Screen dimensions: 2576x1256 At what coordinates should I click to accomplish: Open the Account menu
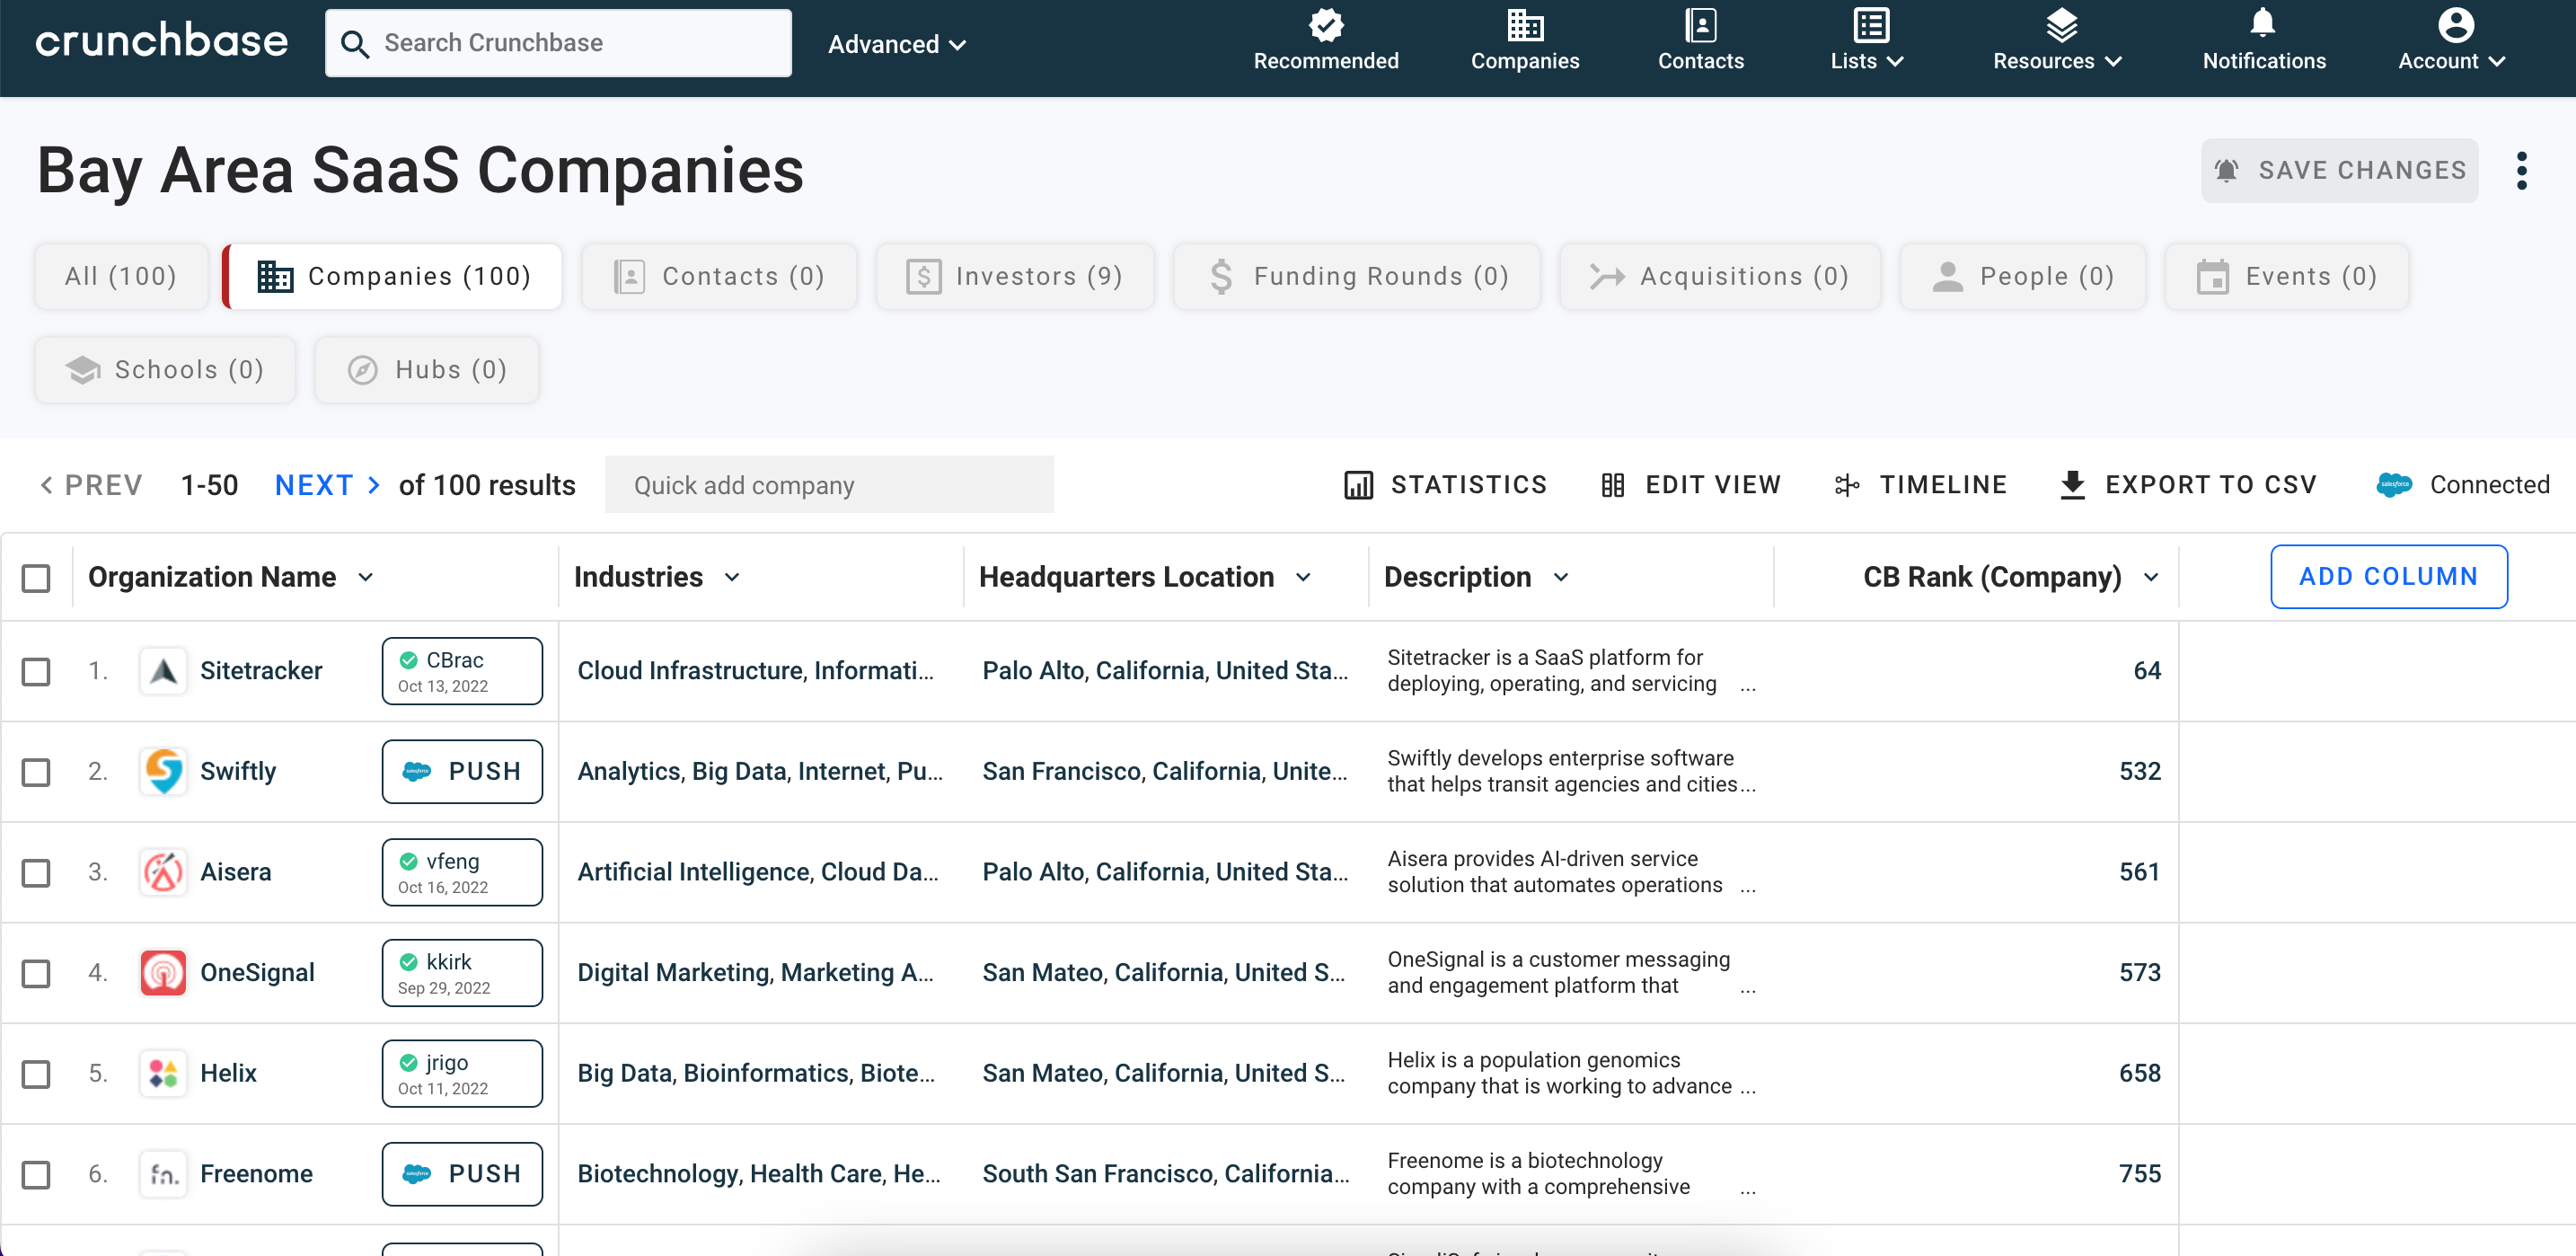pos(2451,42)
